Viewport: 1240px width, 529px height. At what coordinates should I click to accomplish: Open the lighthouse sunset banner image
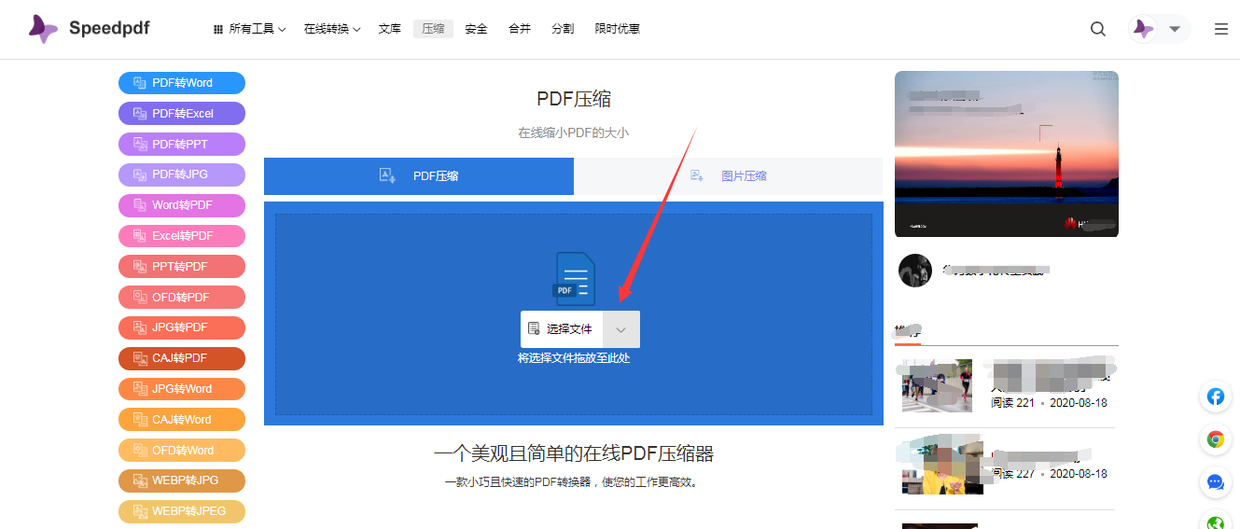(x=1006, y=154)
